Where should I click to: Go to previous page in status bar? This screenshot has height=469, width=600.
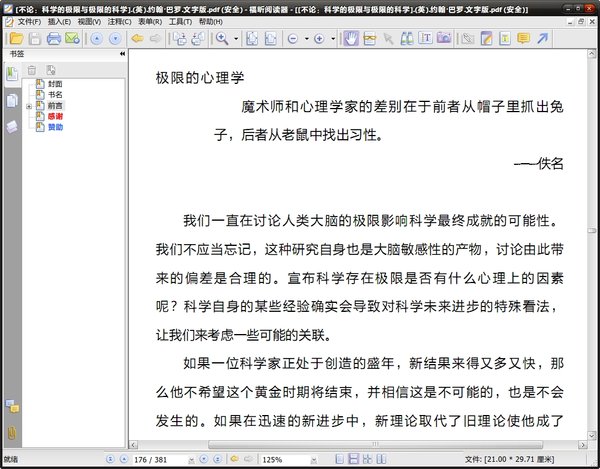click(124, 459)
